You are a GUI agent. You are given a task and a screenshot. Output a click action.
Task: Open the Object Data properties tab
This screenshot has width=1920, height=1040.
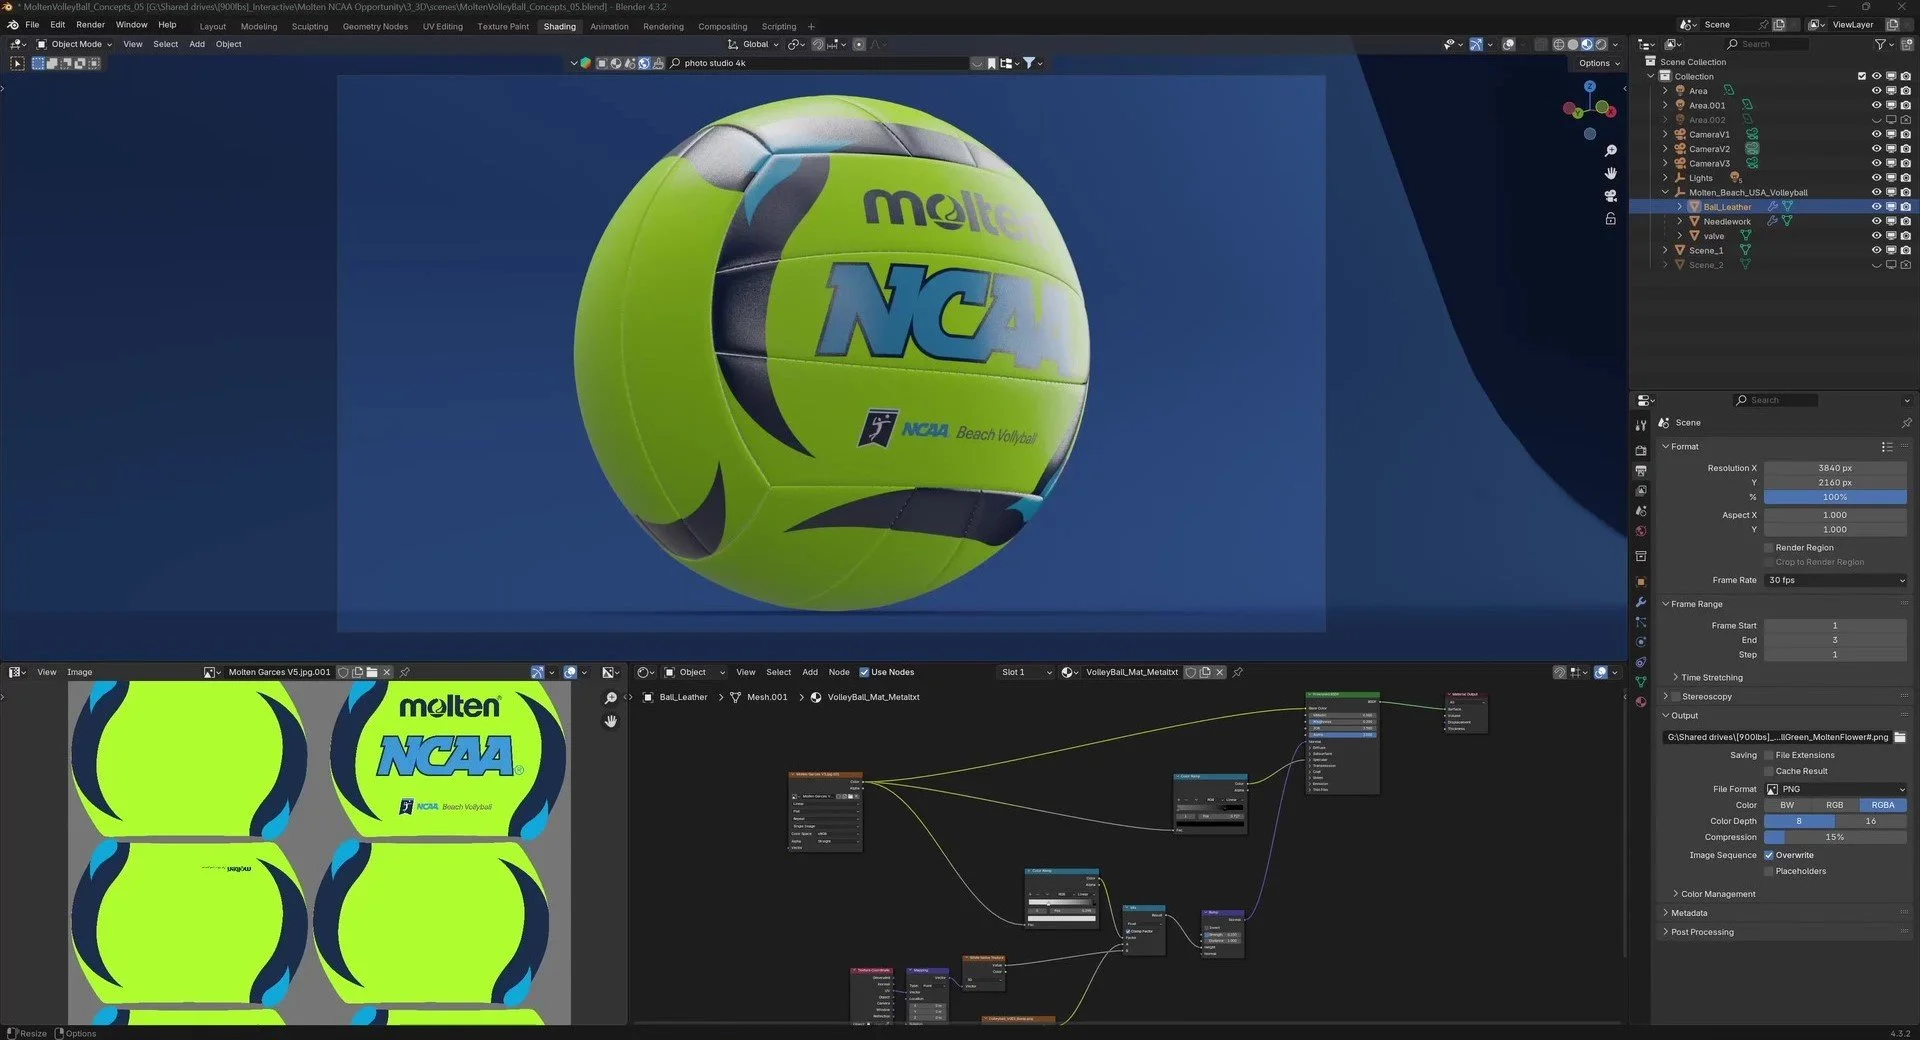pos(1640,682)
